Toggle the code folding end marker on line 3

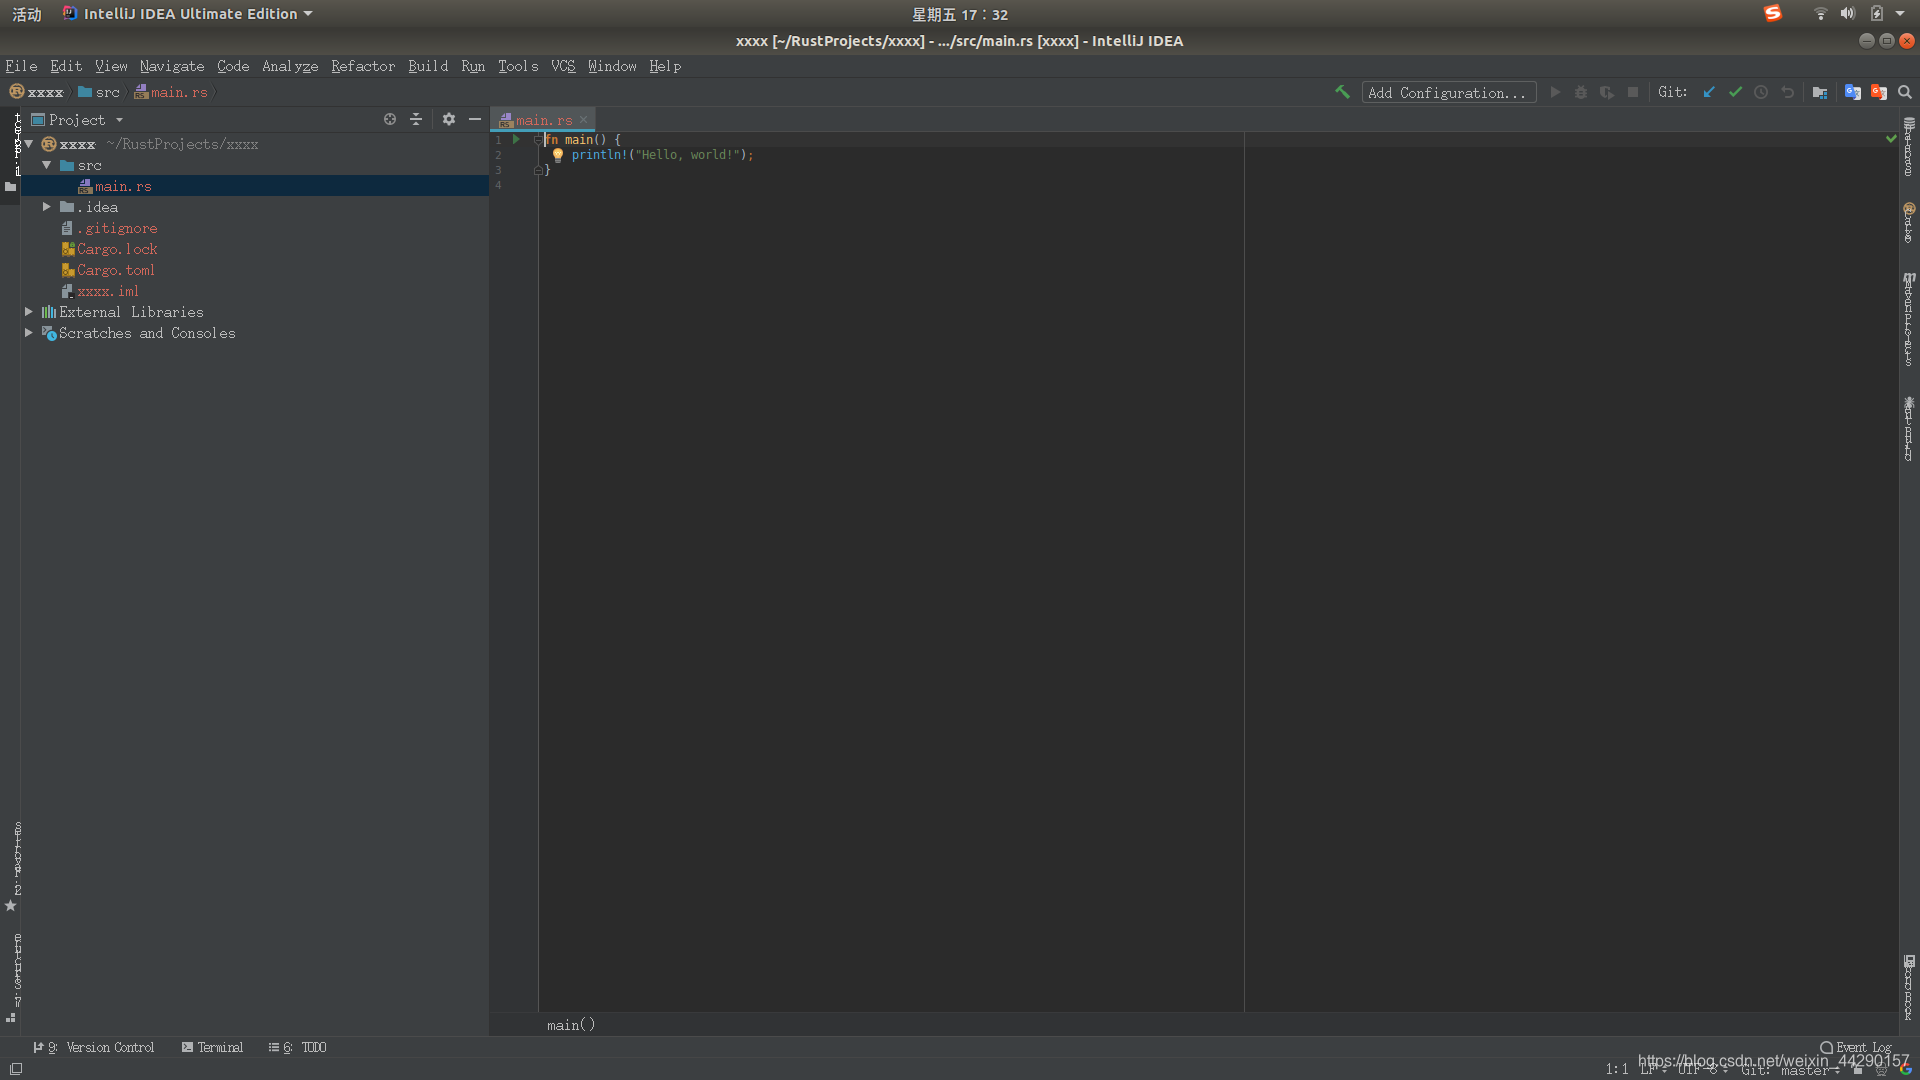click(x=538, y=171)
